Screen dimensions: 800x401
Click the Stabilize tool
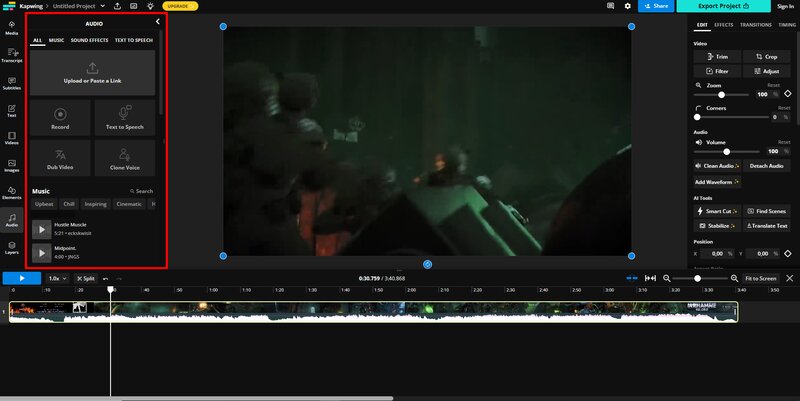pos(717,225)
